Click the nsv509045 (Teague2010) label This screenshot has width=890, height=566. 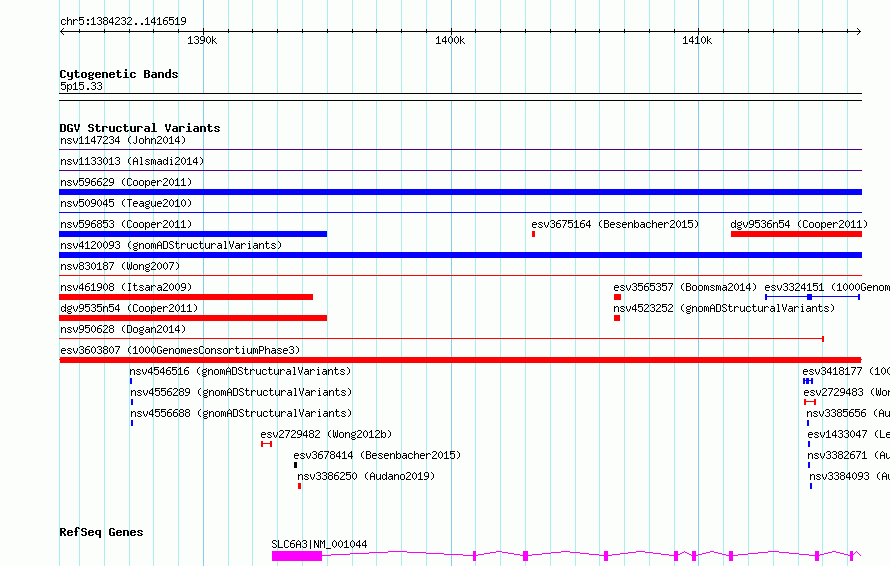pos(126,203)
